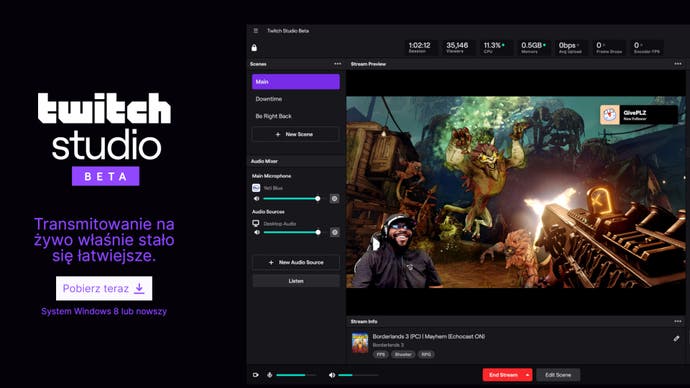
Task: Toggle the microphone icon in bottom bar
Action: click(x=270, y=375)
